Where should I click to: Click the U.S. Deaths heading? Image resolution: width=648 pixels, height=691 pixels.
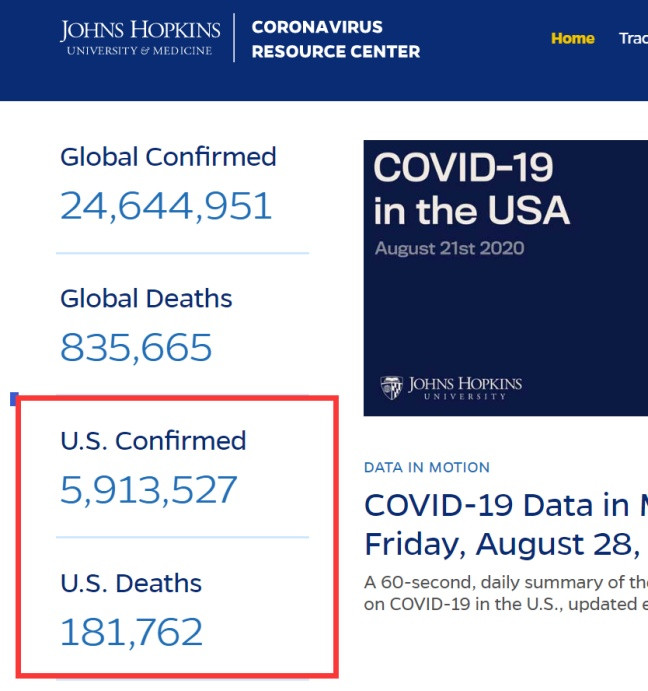point(131,583)
